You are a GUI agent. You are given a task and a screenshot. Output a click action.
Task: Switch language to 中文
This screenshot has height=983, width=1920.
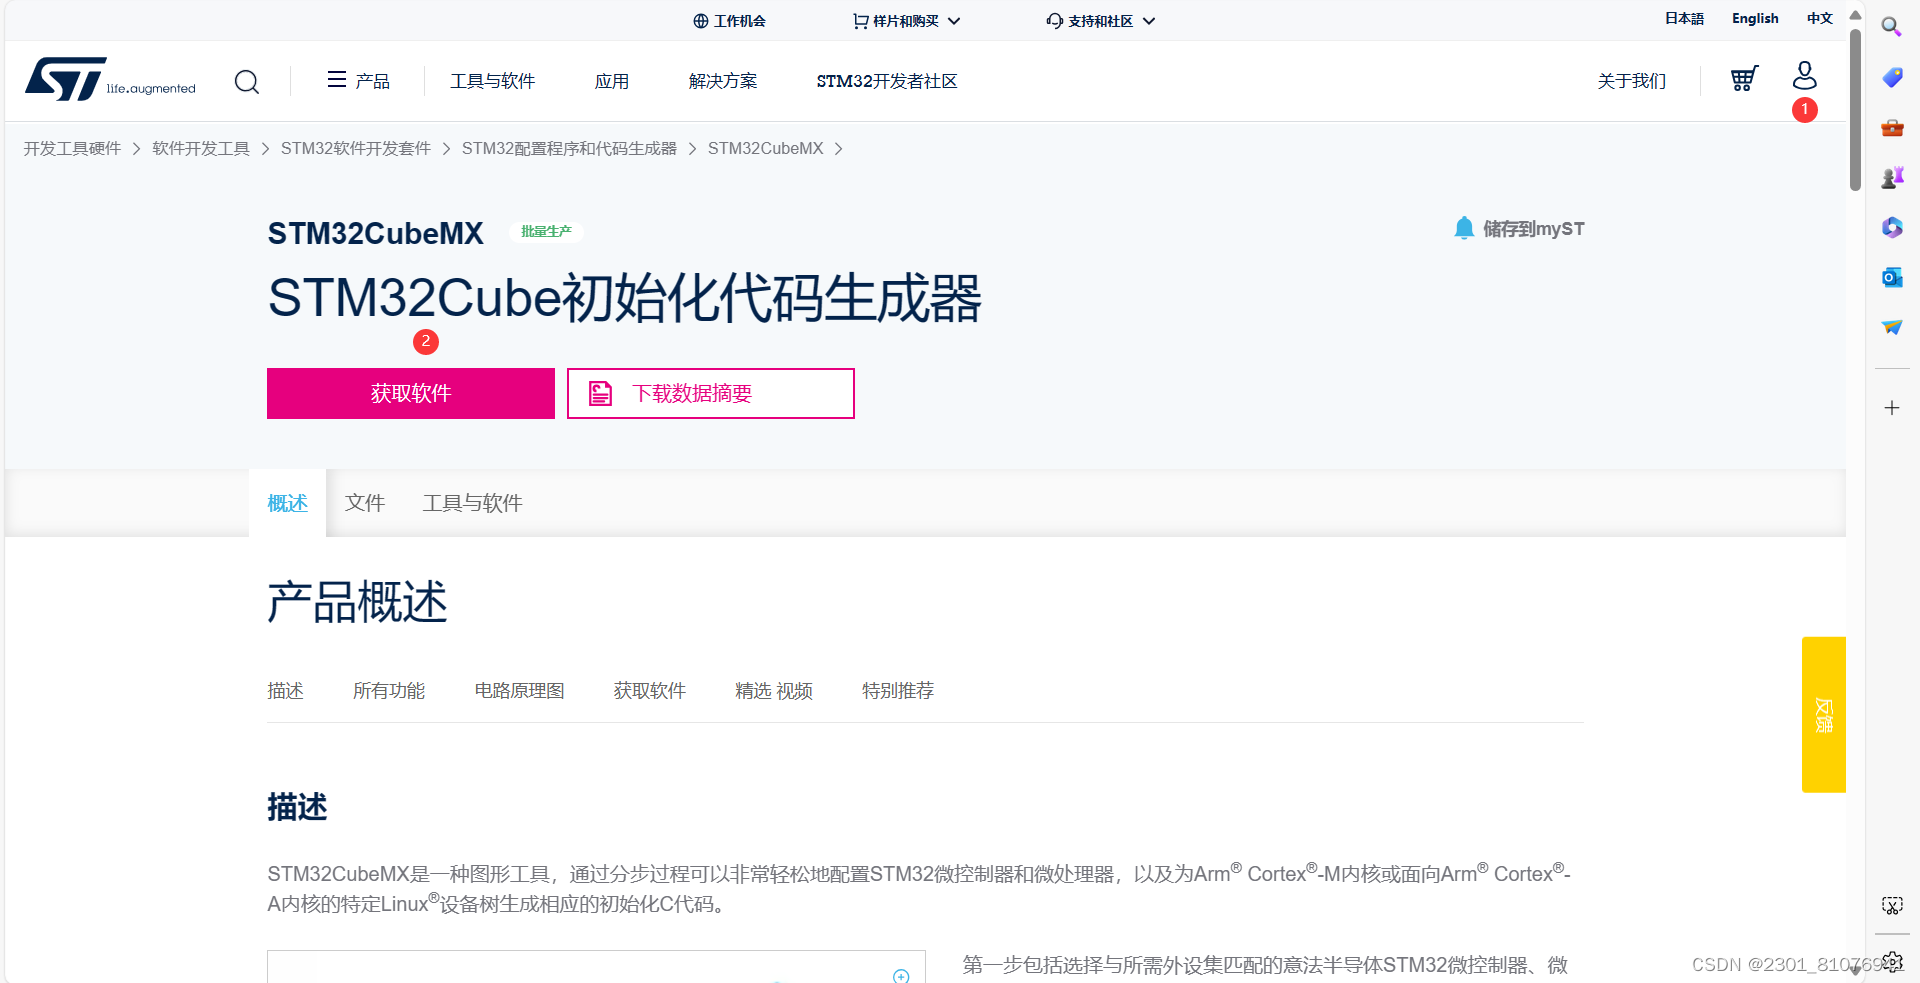1820,18
